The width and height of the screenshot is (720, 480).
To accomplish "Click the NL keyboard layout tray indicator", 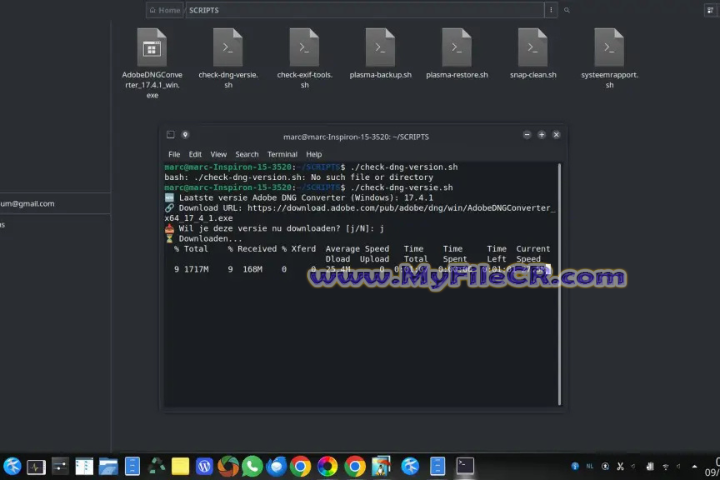I will tap(590, 466).
